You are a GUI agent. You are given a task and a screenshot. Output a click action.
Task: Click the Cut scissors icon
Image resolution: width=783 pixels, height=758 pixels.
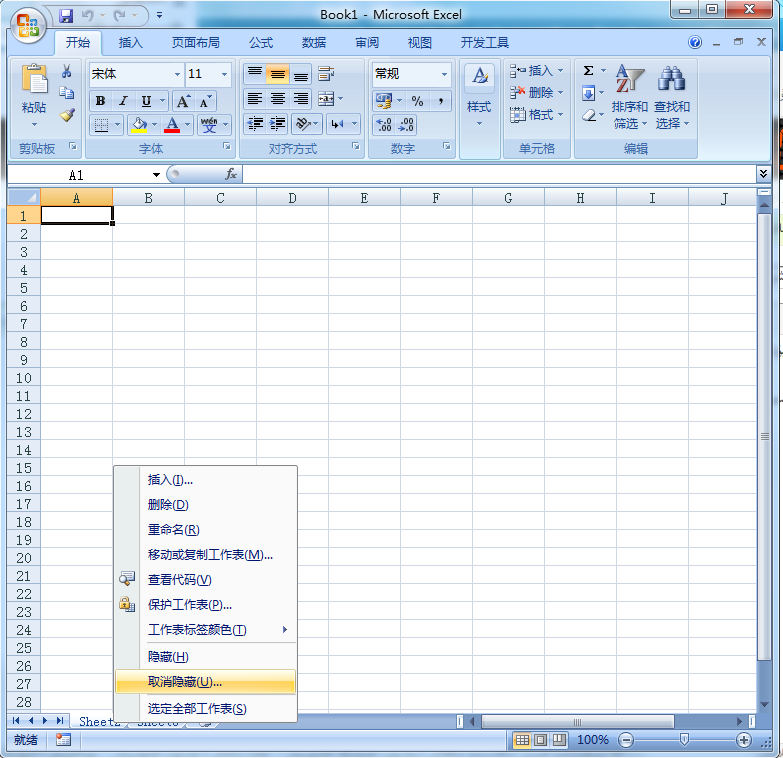tap(66, 71)
